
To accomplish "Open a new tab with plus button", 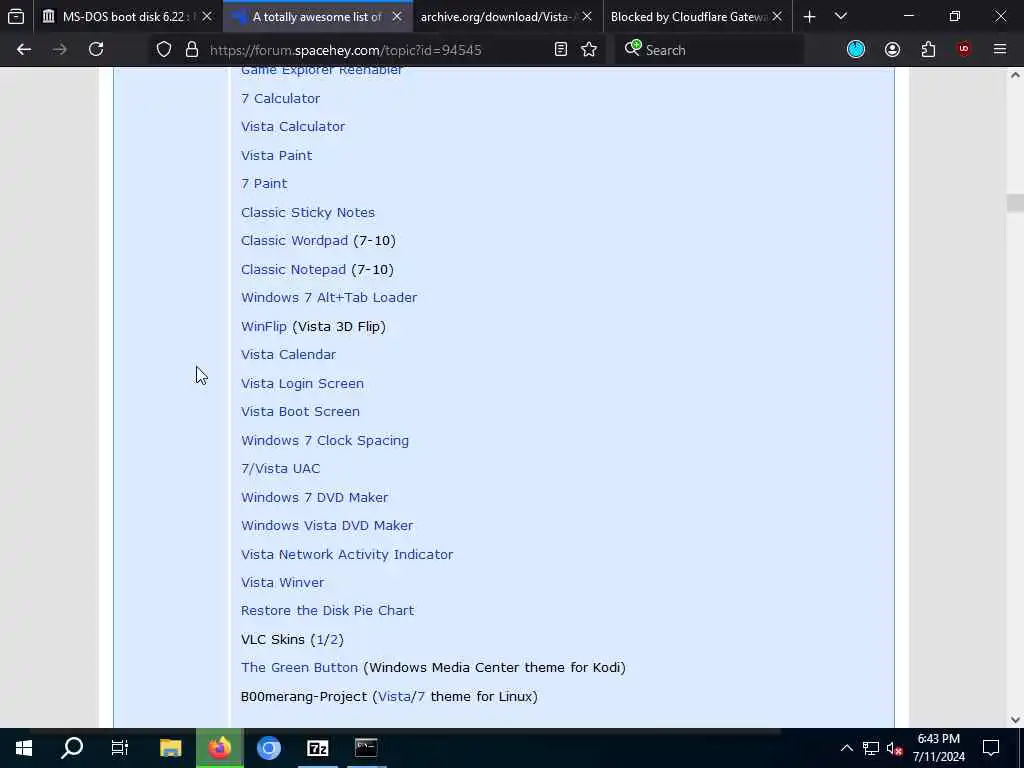I will tap(809, 17).
